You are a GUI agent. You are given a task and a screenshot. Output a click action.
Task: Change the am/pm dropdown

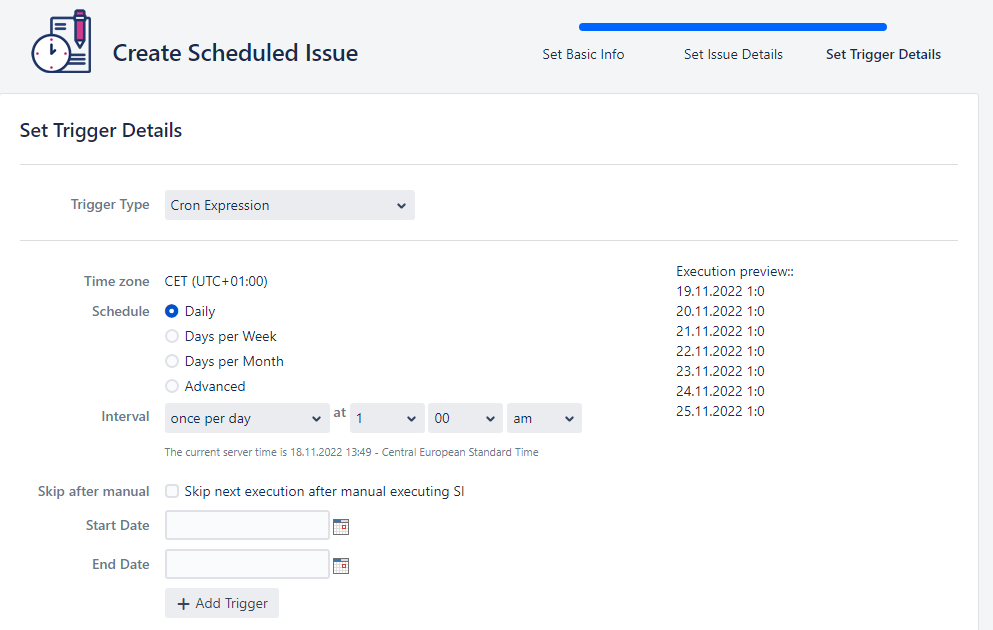[544, 418]
